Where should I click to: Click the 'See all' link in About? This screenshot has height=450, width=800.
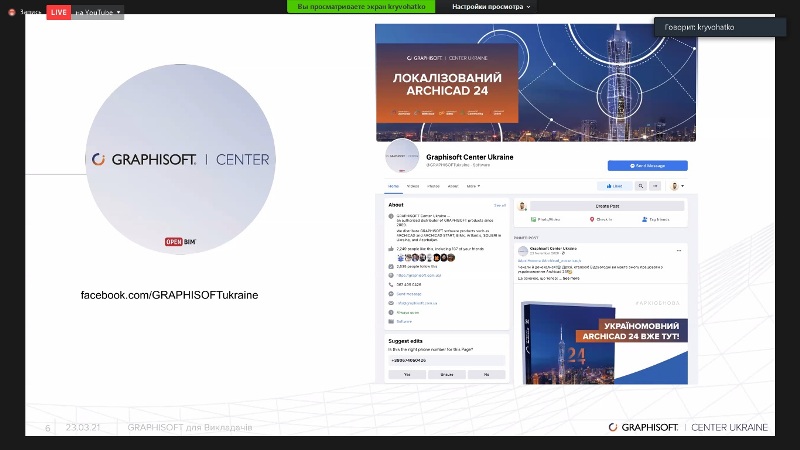pyautogui.click(x=499, y=205)
